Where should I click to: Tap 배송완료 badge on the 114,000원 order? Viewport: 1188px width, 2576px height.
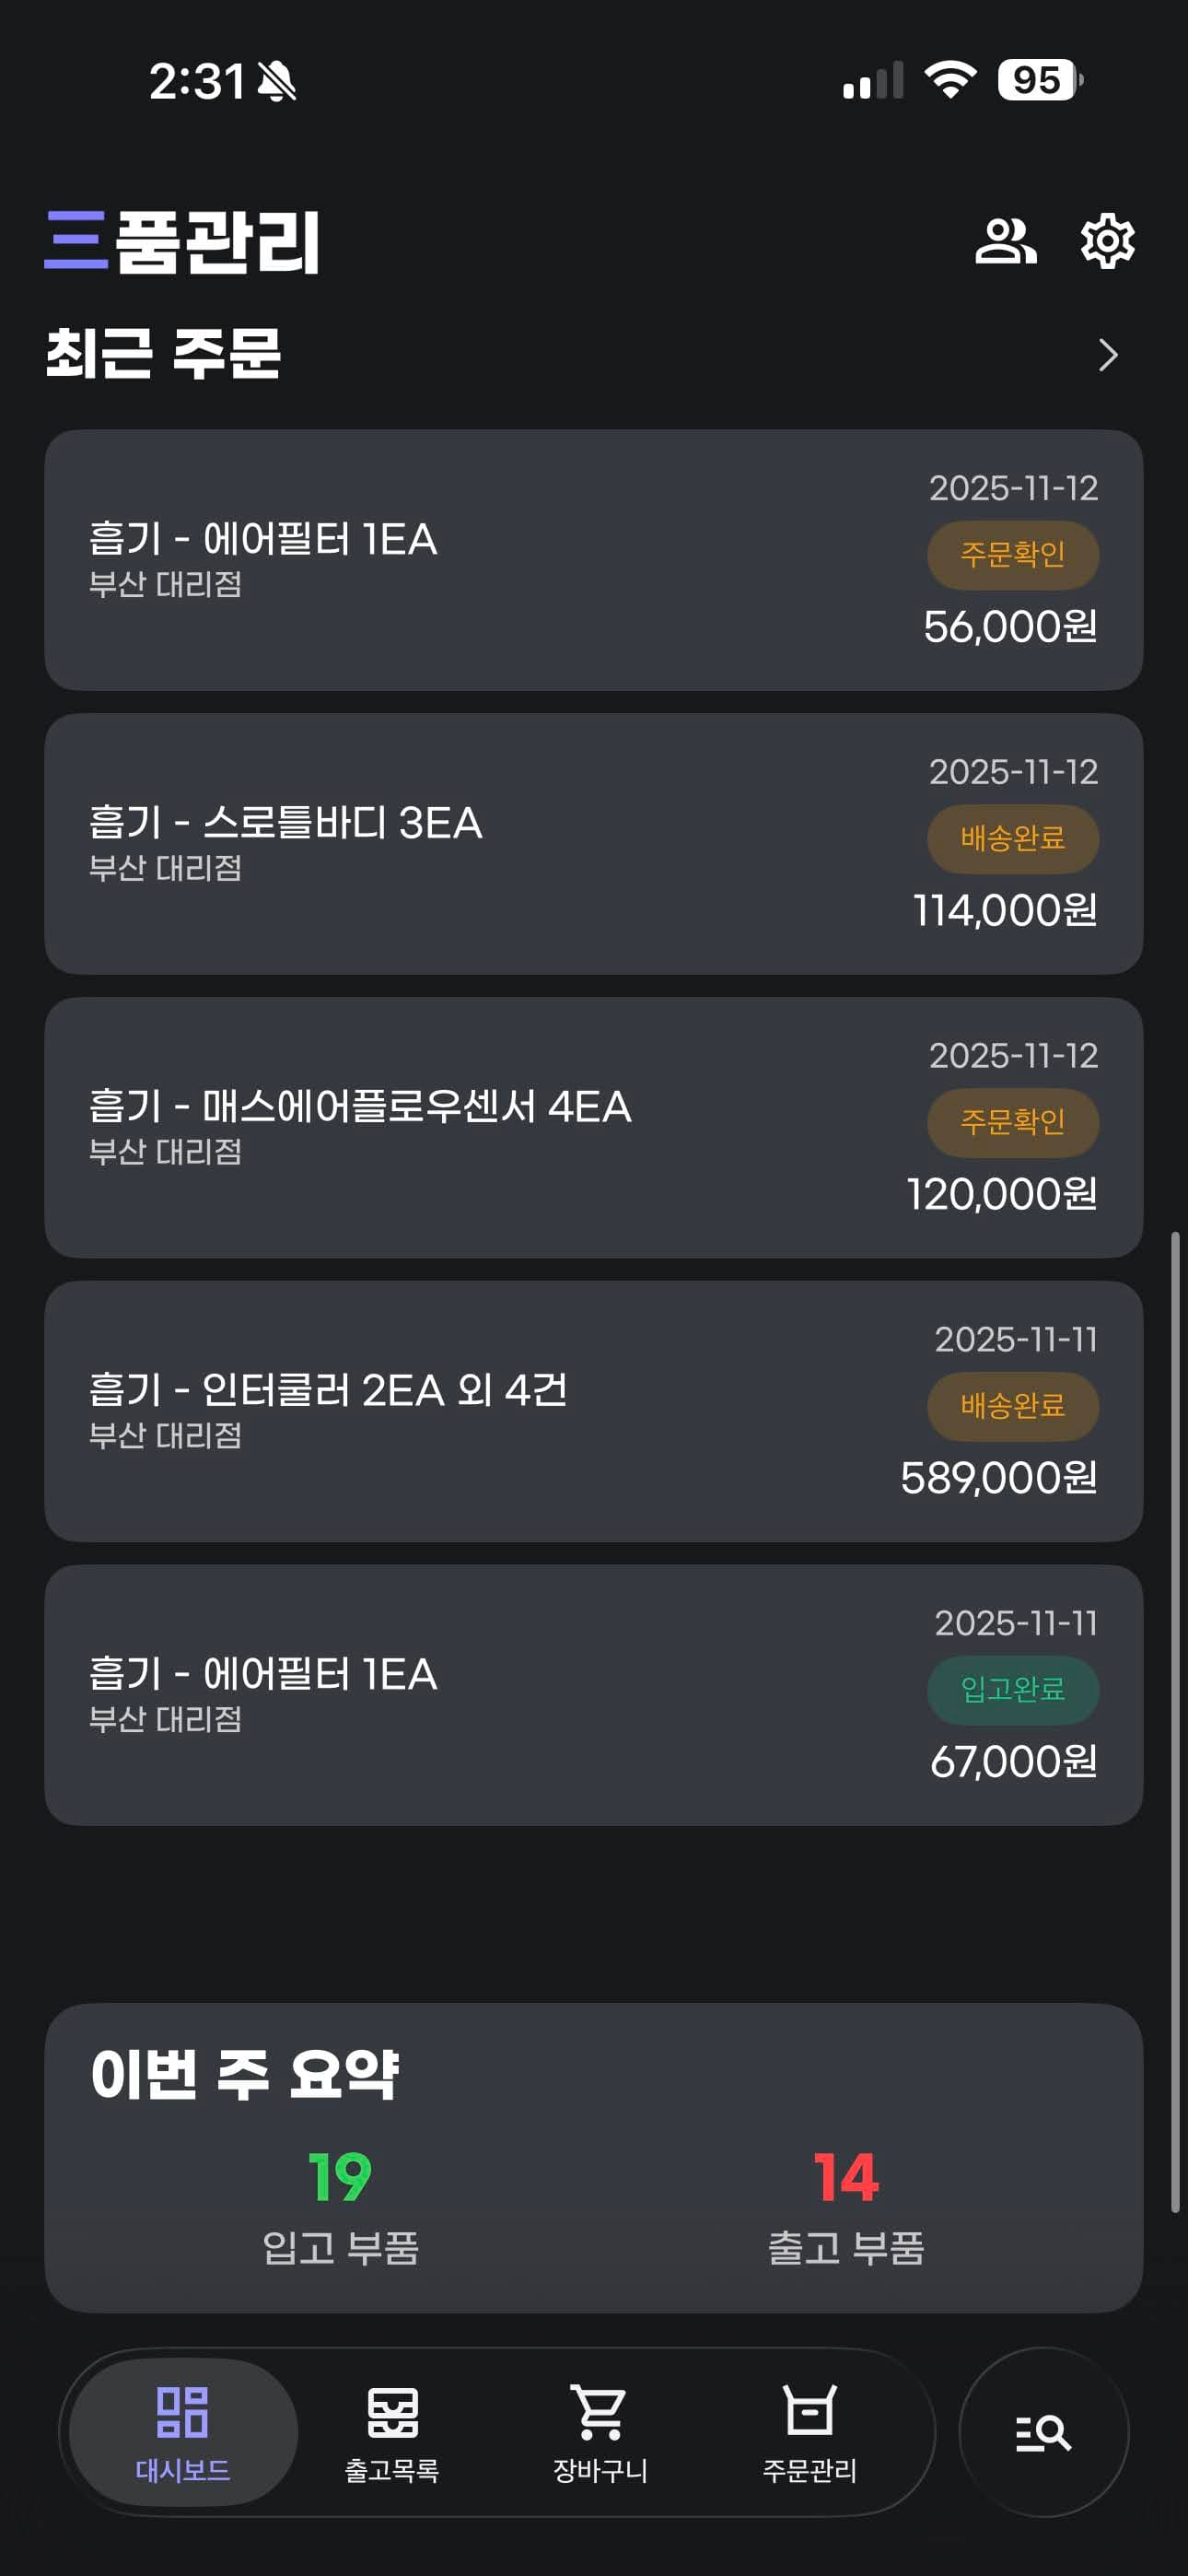pyautogui.click(x=1012, y=838)
